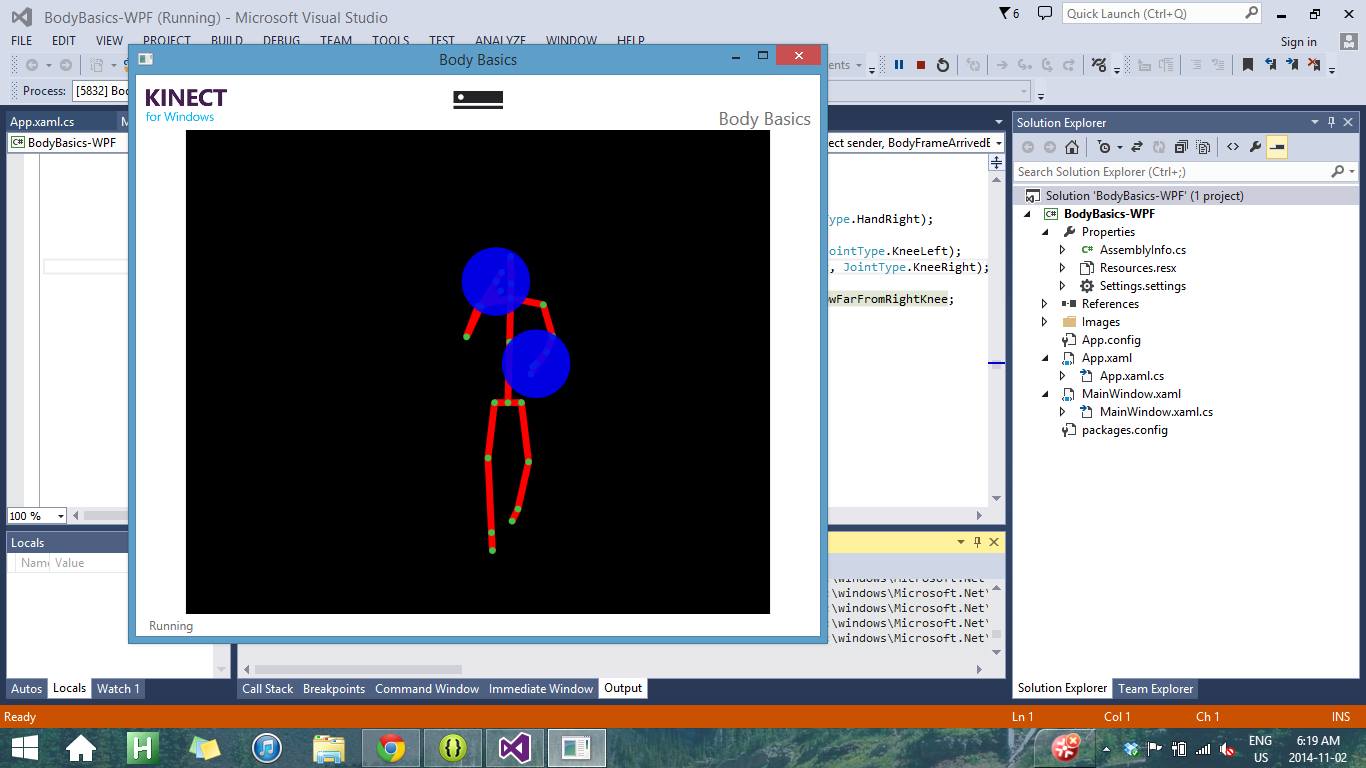Click the Body Basics window title bar
This screenshot has width=1366, height=768.
pyautogui.click(x=478, y=59)
